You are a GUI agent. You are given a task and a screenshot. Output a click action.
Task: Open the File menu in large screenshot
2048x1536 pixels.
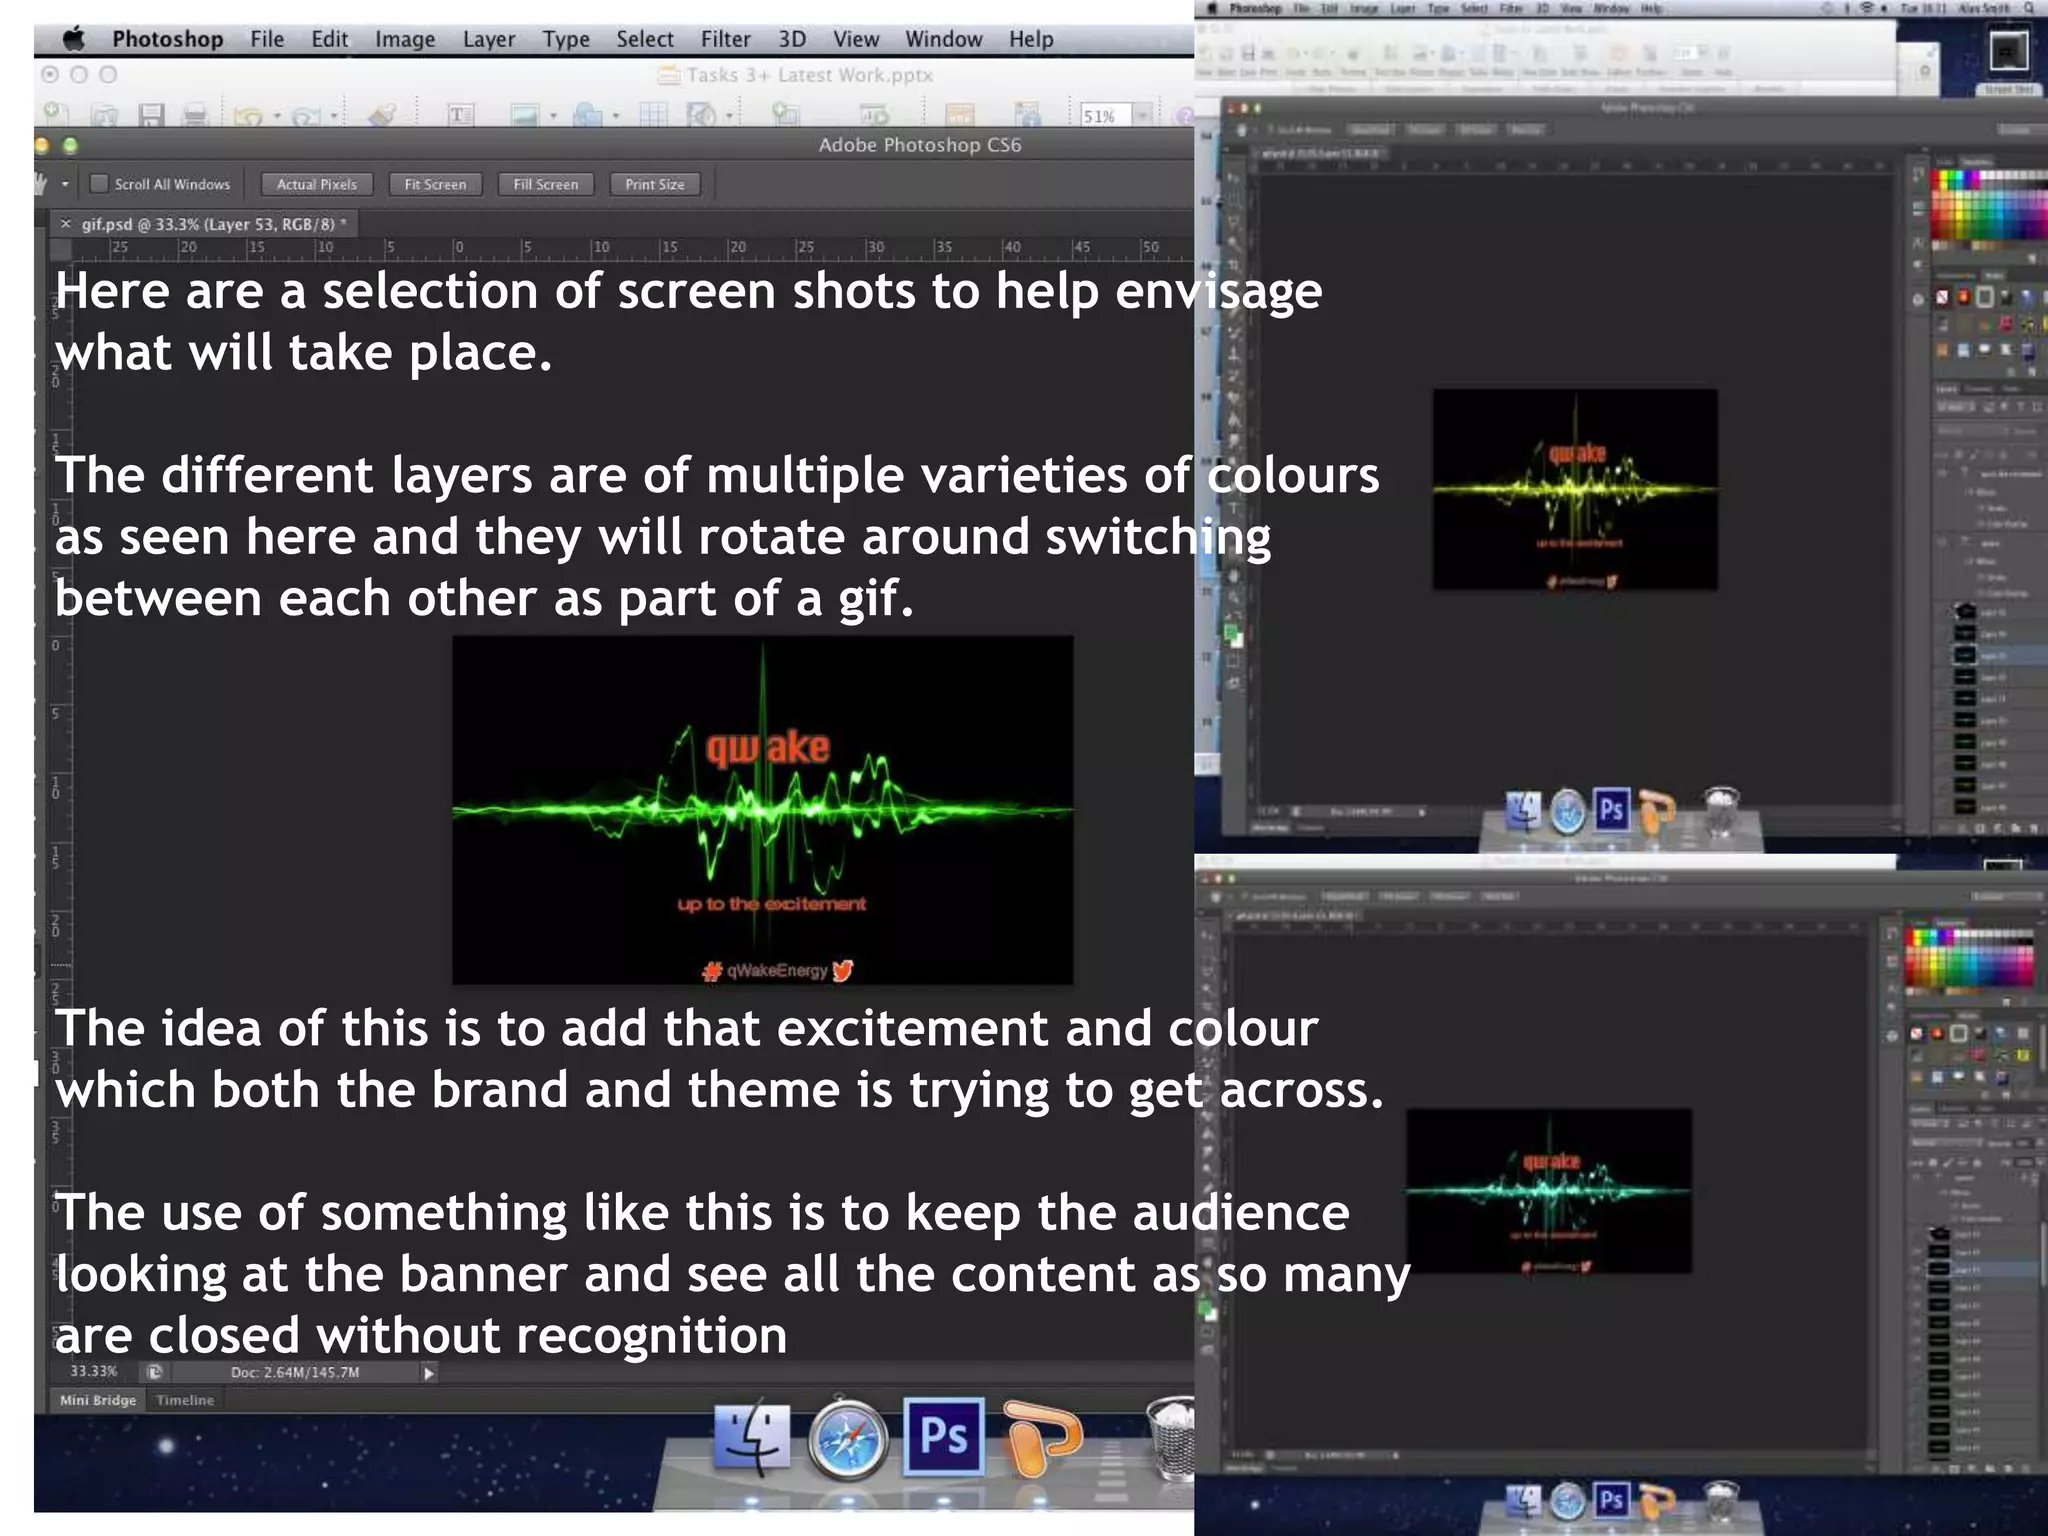[267, 39]
